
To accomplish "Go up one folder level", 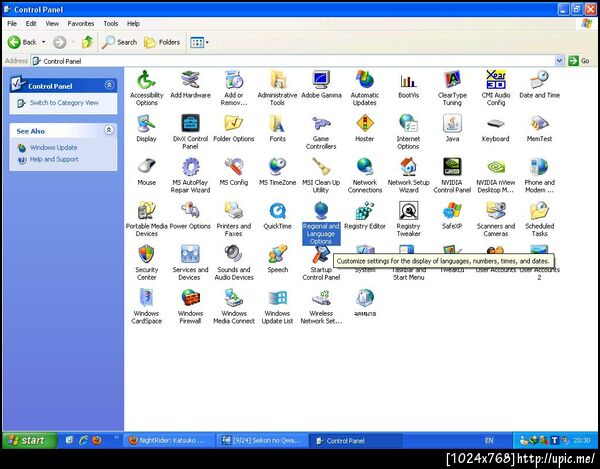I will click(x=87, y=42).
